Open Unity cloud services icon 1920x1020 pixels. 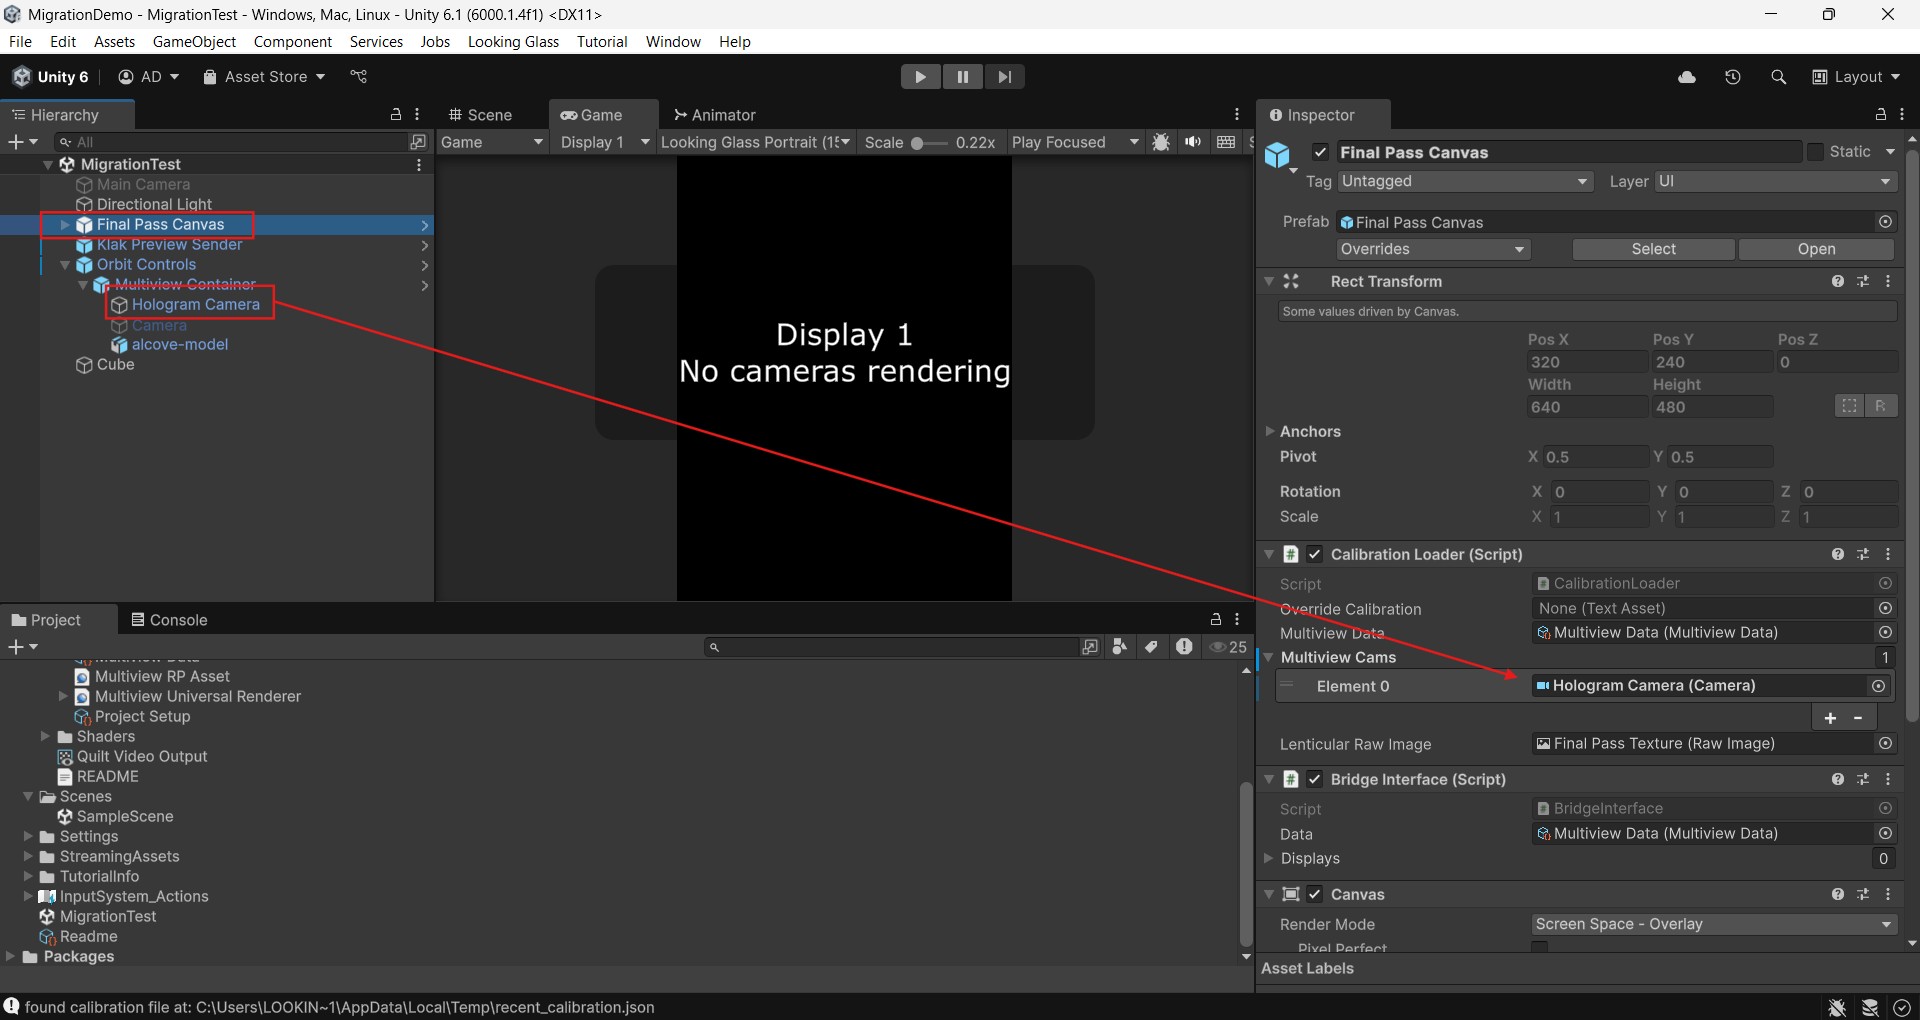[1687, 77]
